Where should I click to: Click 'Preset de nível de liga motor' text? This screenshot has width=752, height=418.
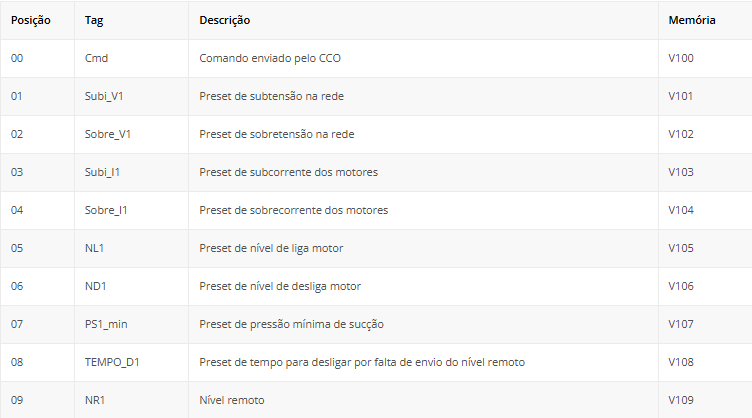(271, 248)
